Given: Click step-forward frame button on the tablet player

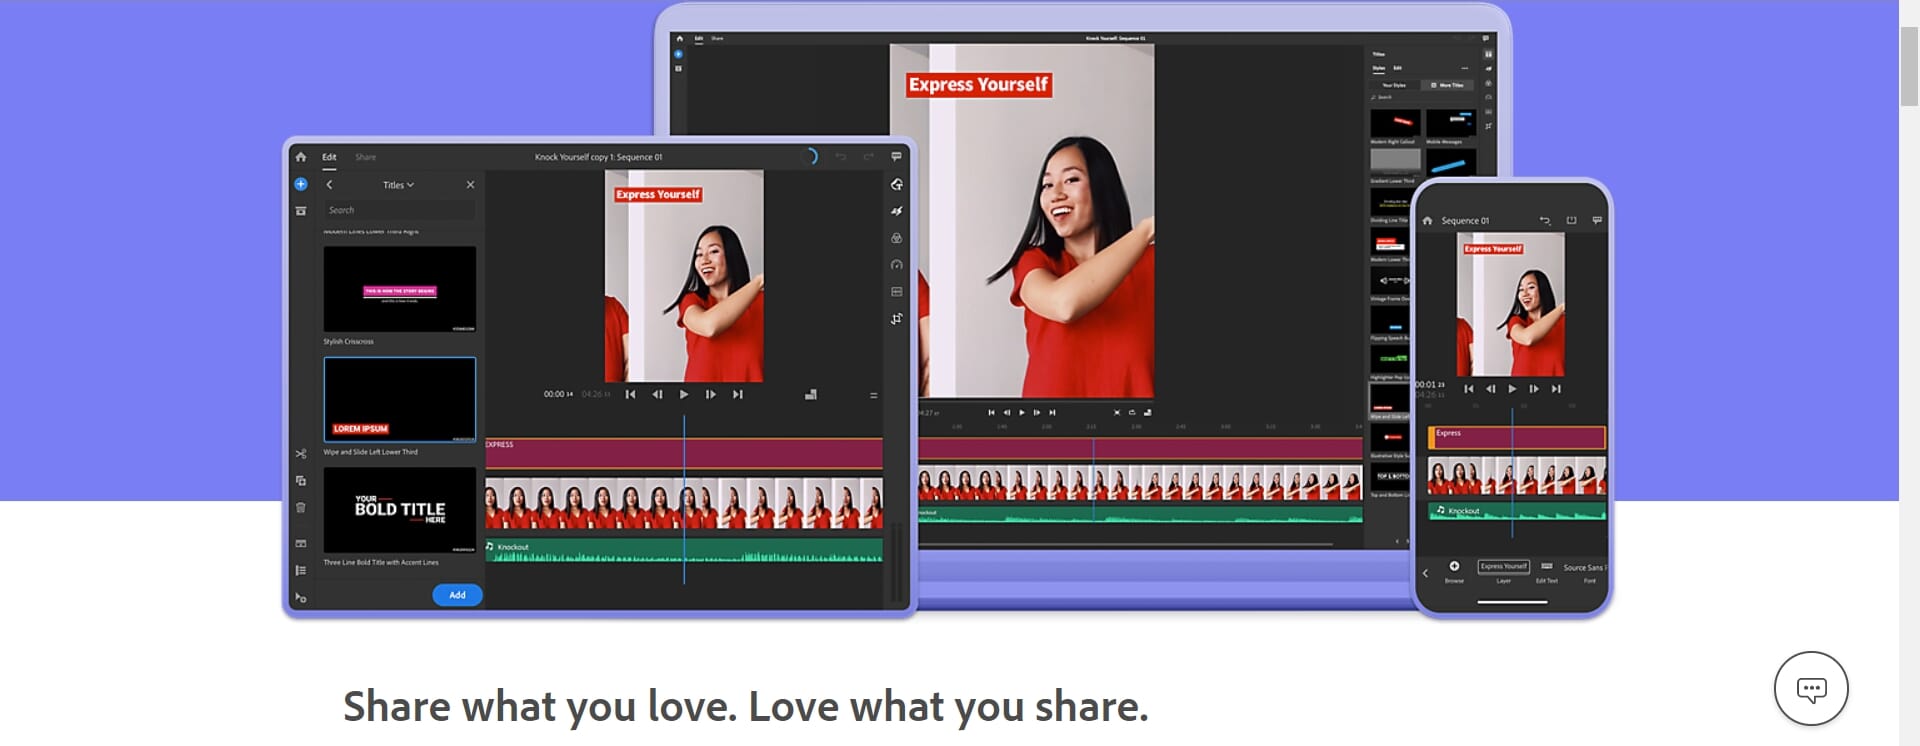Looking at the screenshot, I should (711, 395).
